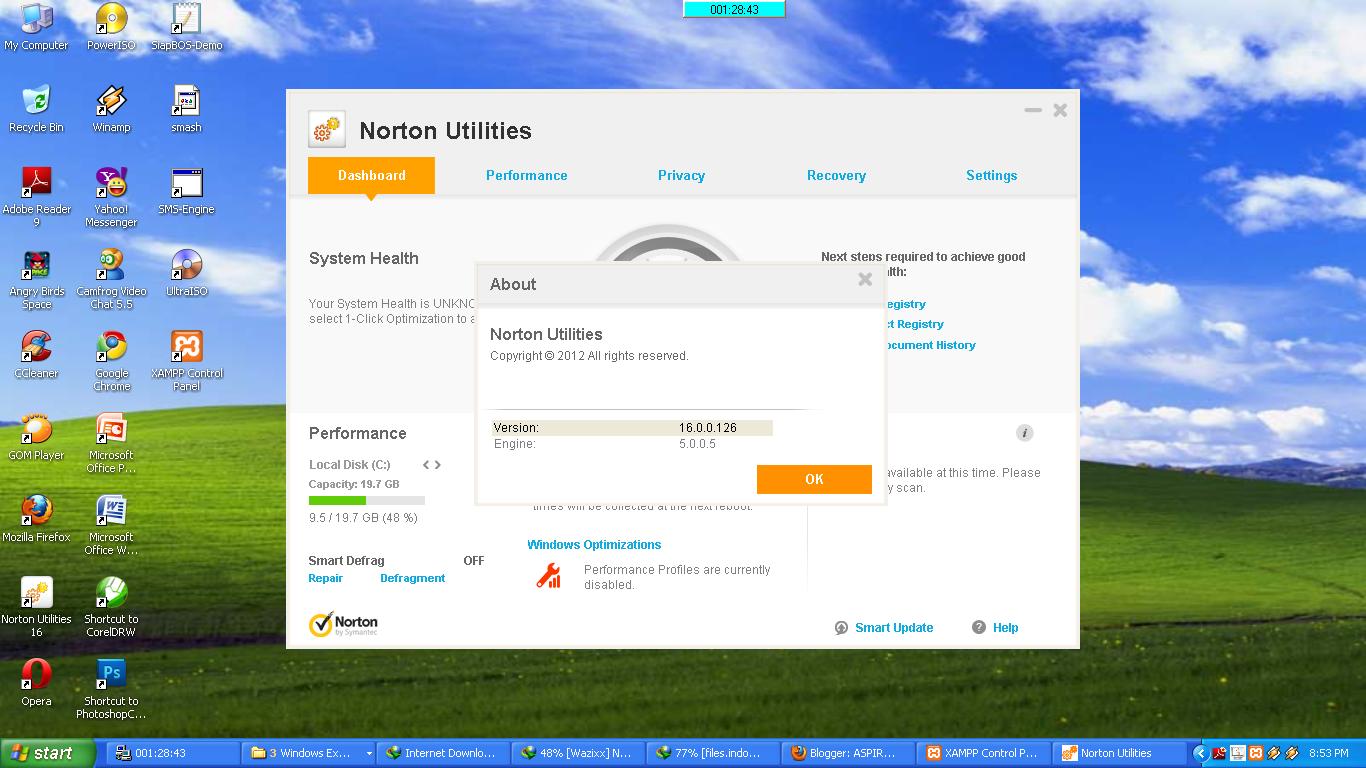Switch to the Dashboard tab

371,175
